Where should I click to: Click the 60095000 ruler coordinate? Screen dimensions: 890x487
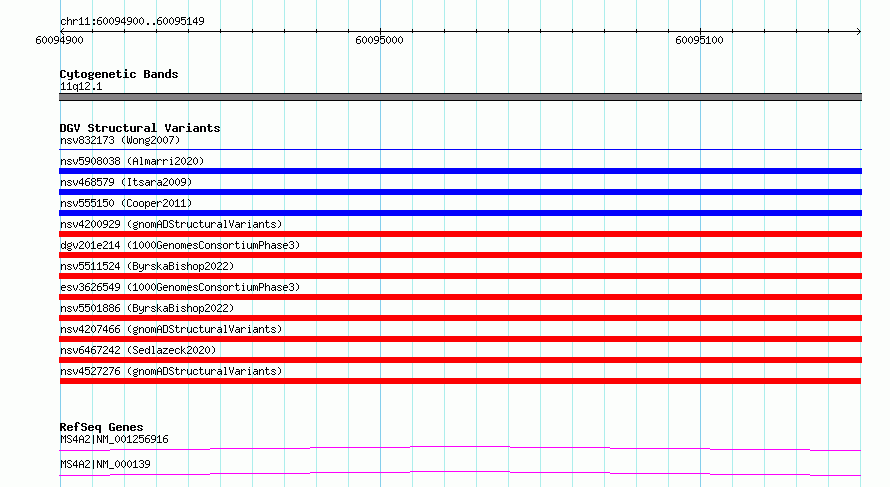click(x=379, y=40)
